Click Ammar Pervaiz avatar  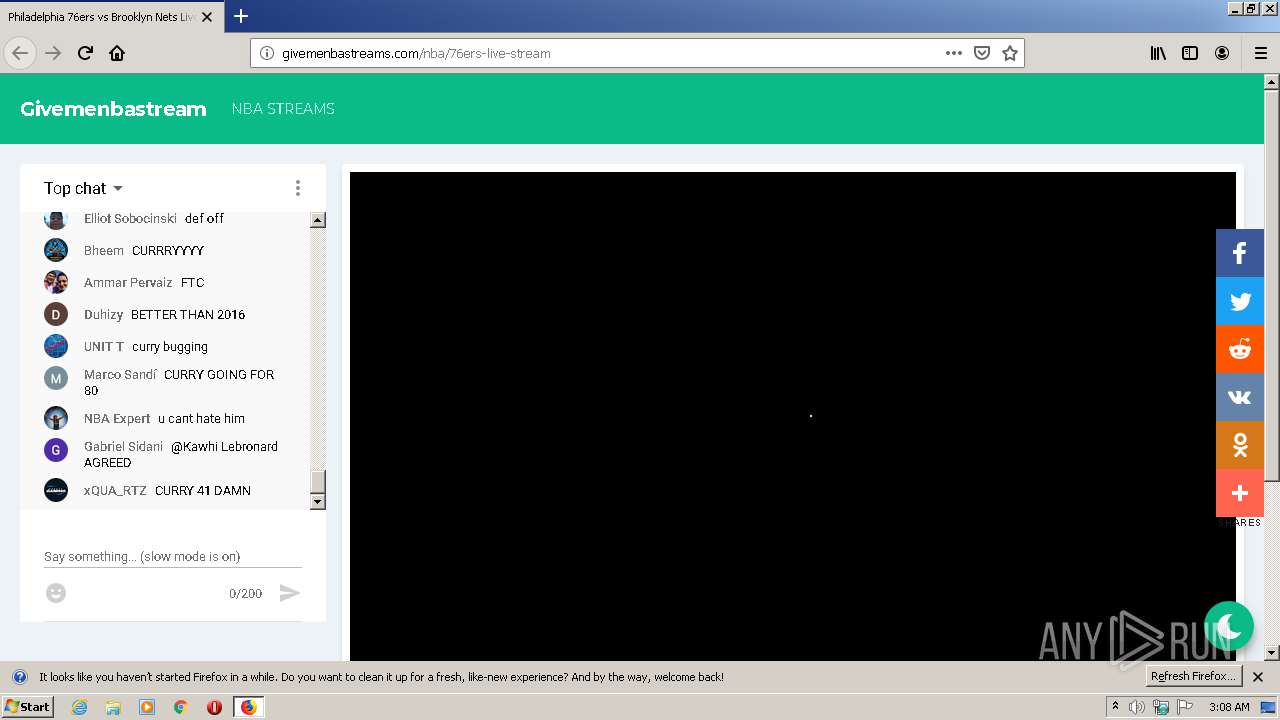(x=56, y=282)
